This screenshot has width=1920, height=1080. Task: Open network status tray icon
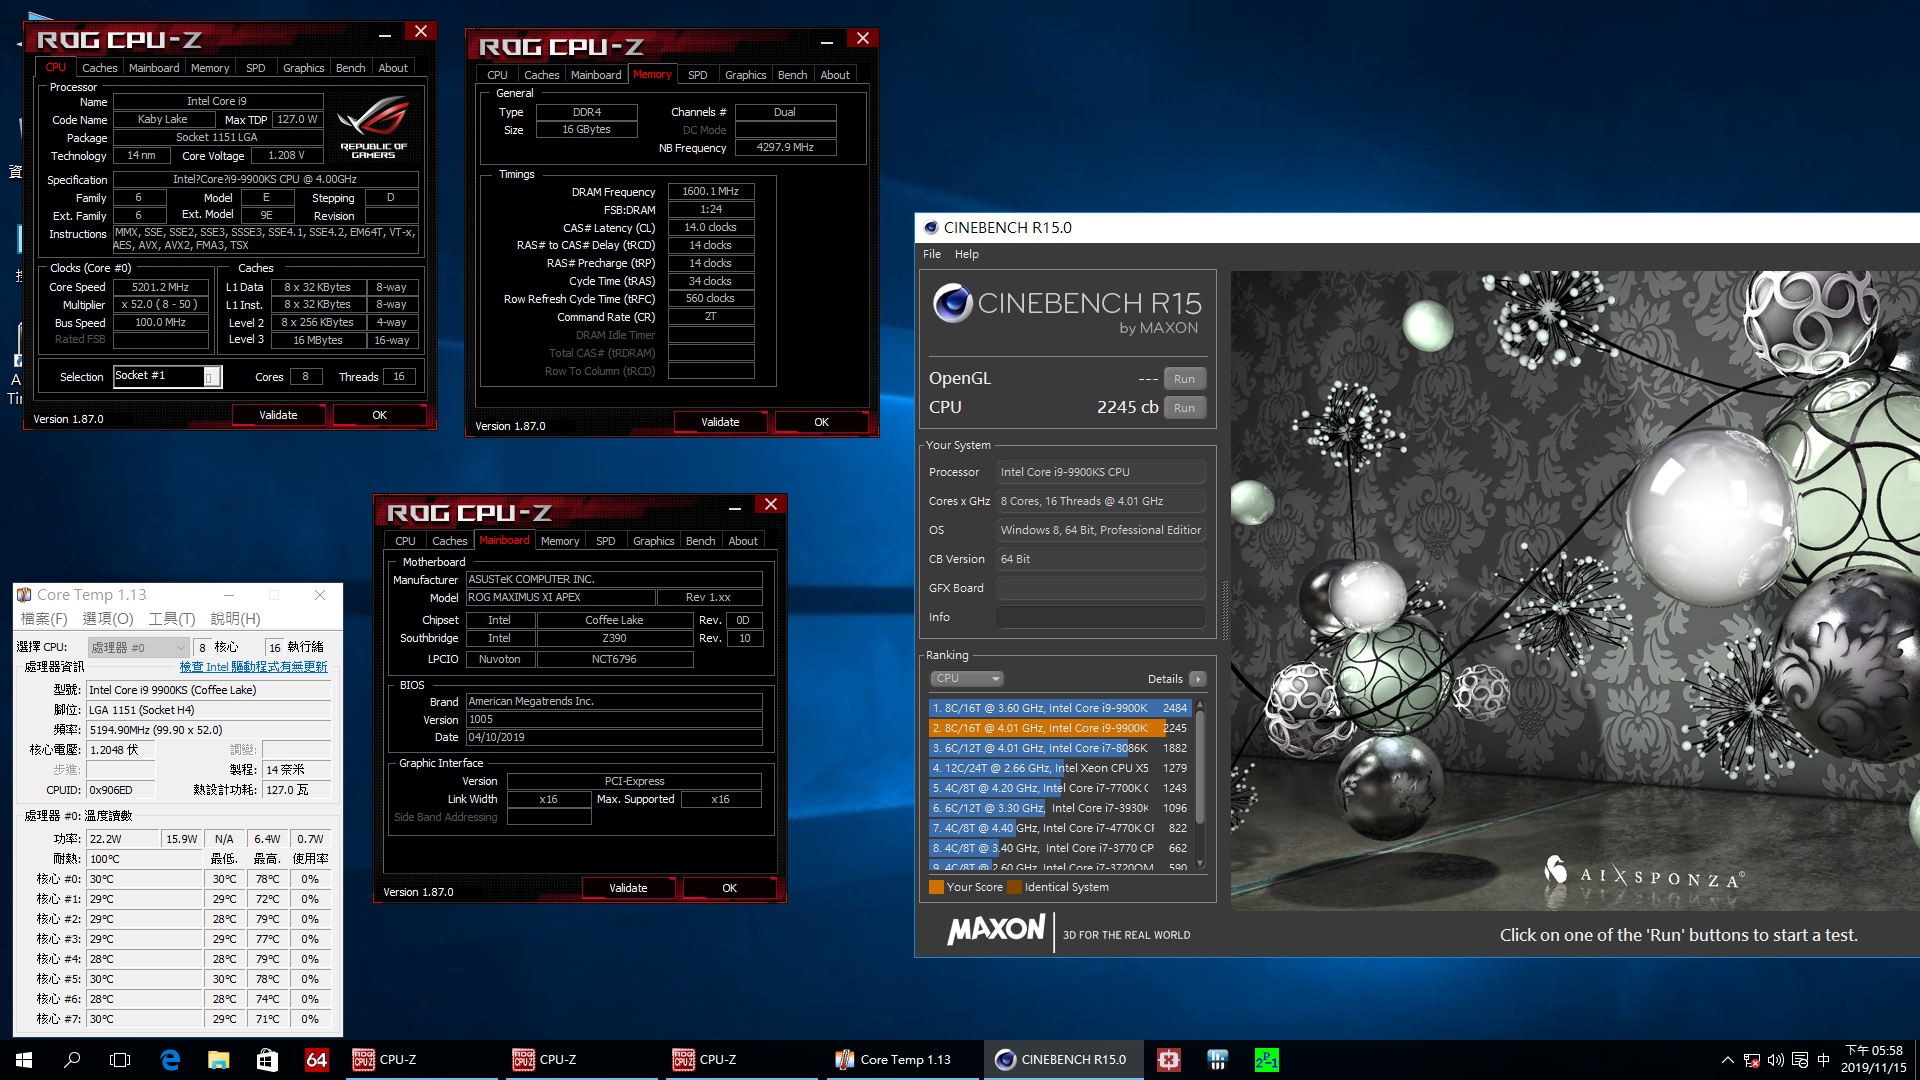(1752, 1060)
